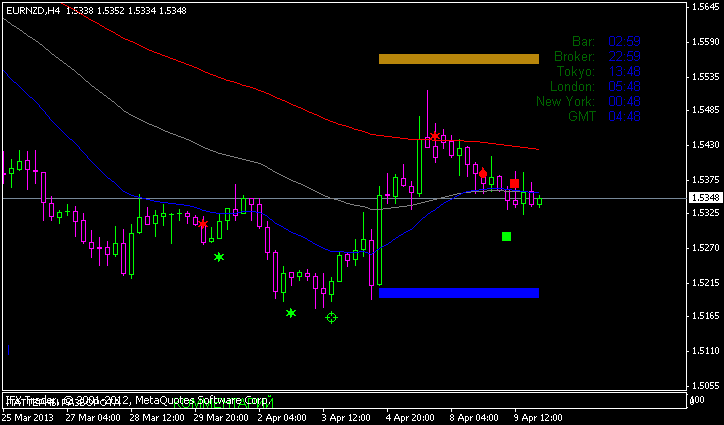Select the blue rectangle support zone
Viewport: 724px width, 425px height.
pyautogui.click(x=459, y=292)
